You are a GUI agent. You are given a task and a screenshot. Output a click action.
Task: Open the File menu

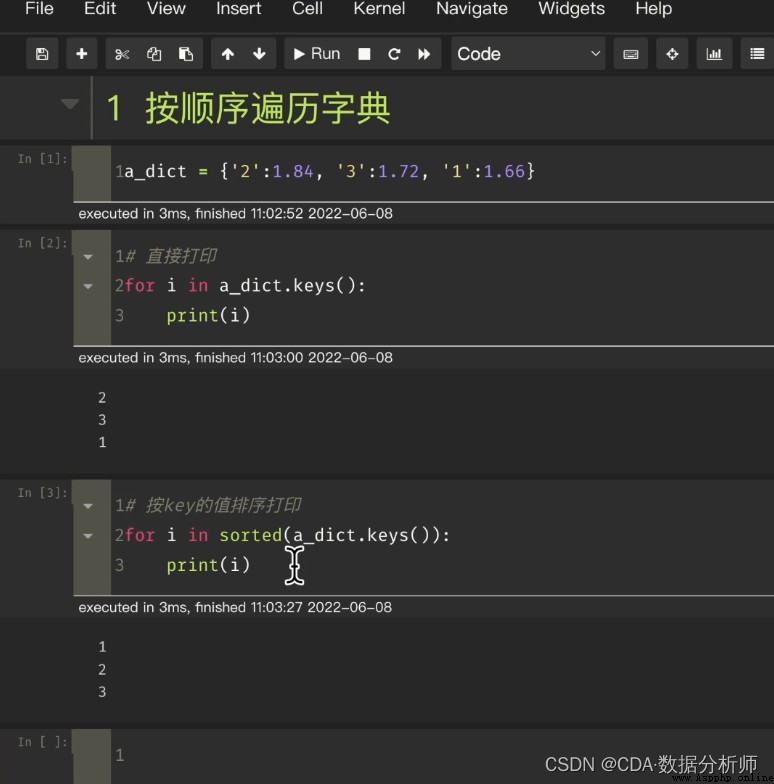point(39,8)
